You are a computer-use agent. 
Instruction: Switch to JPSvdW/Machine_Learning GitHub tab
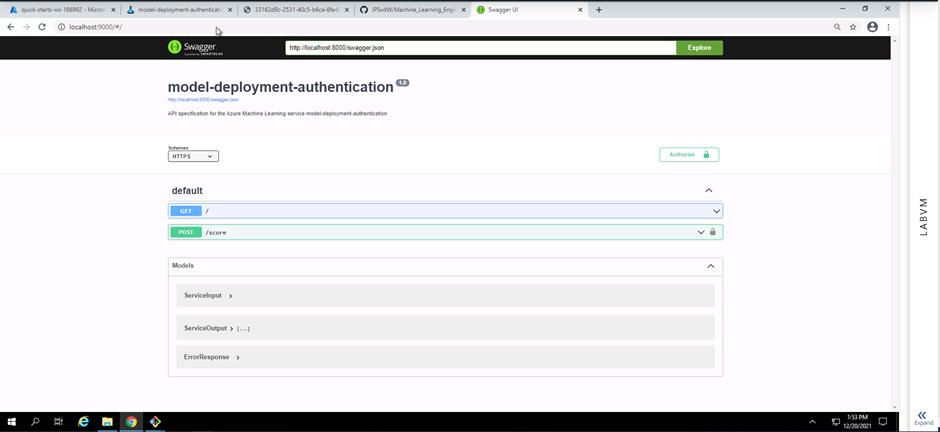(x=412, y=10)
